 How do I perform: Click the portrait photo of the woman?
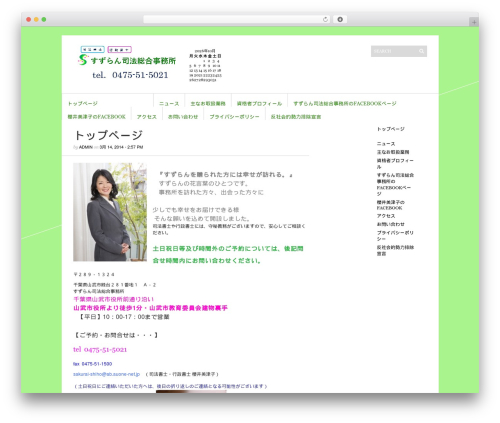[x=110, y=212]
